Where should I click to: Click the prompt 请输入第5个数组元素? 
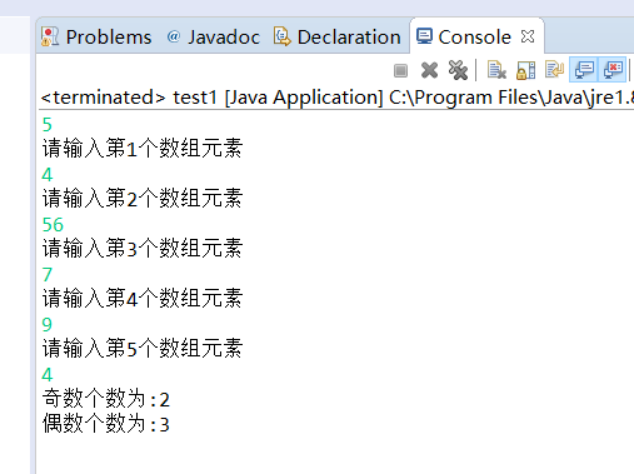142,348
